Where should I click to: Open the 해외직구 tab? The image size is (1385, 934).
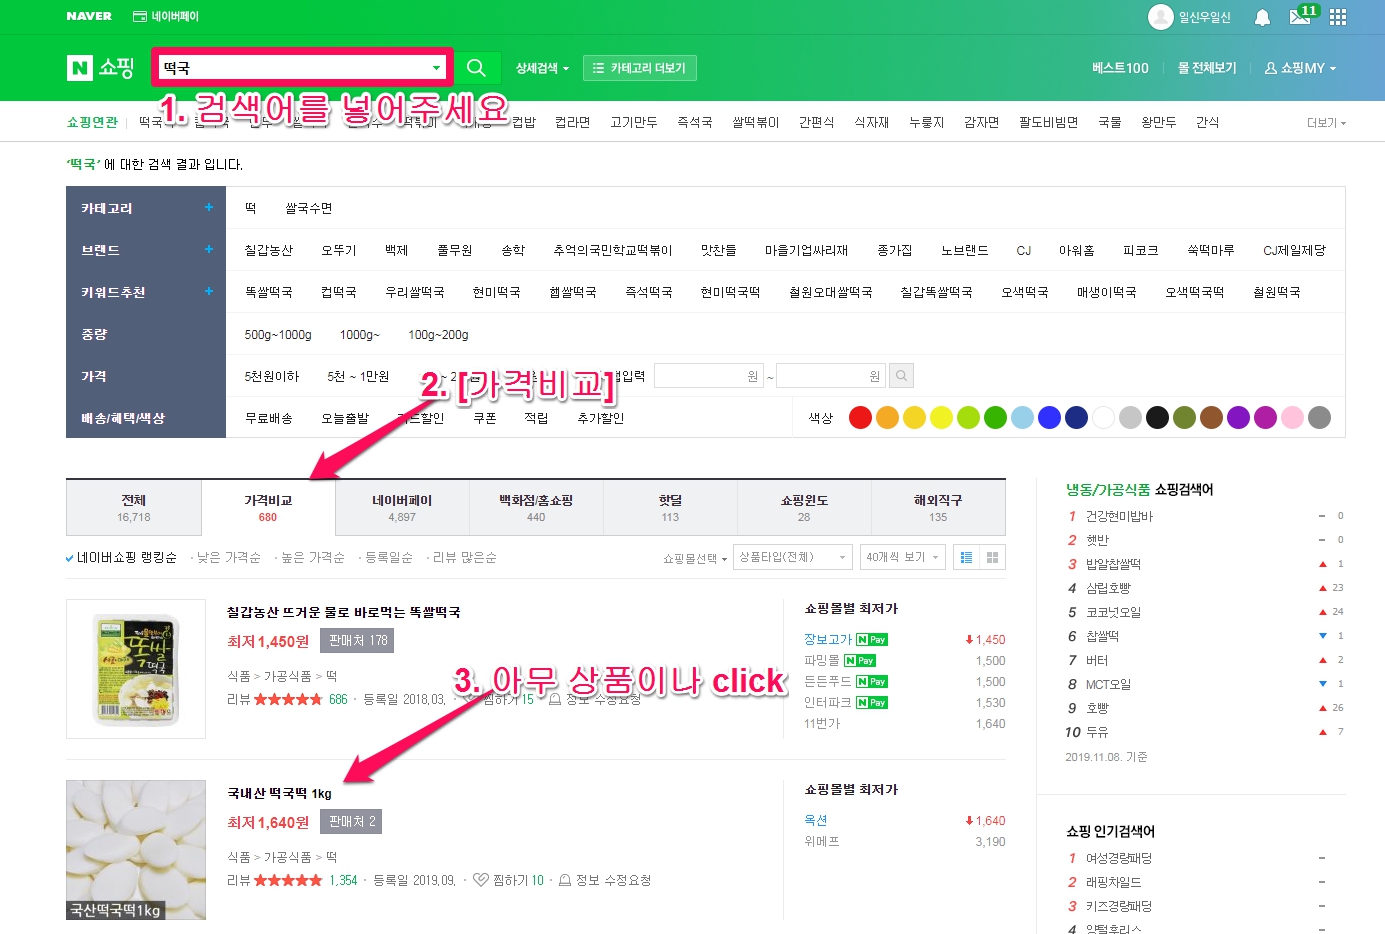click(x=938, y=507)
